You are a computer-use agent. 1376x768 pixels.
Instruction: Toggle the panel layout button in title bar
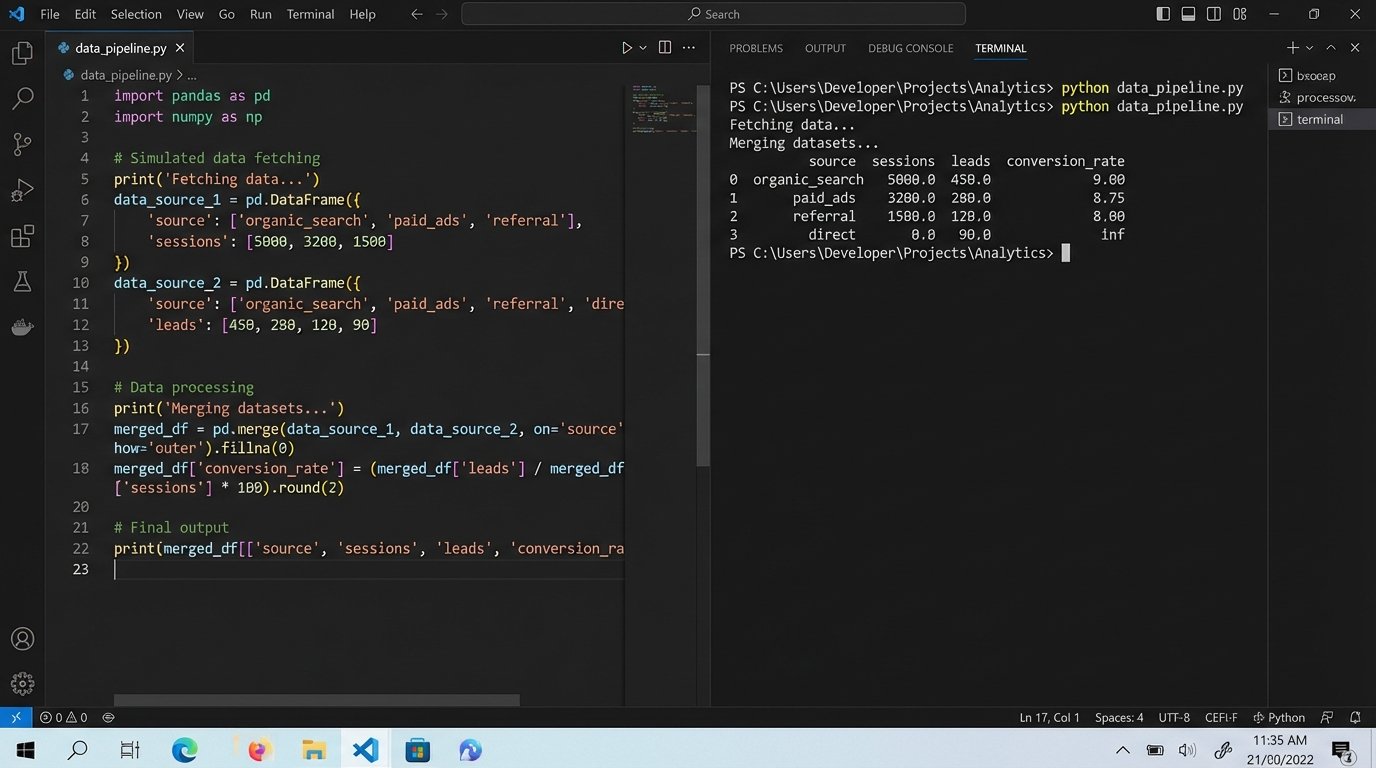point(1188,14)
